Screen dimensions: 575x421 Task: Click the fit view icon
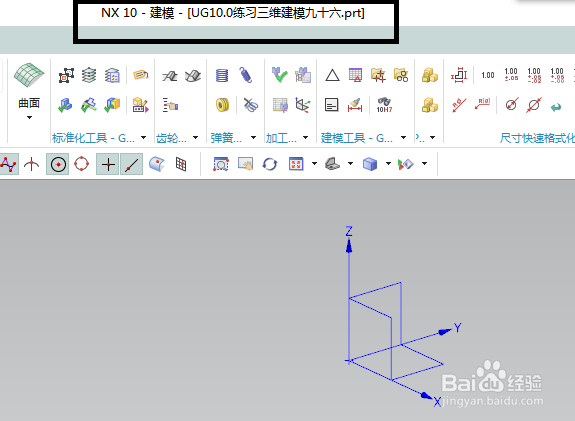(296, 164)
